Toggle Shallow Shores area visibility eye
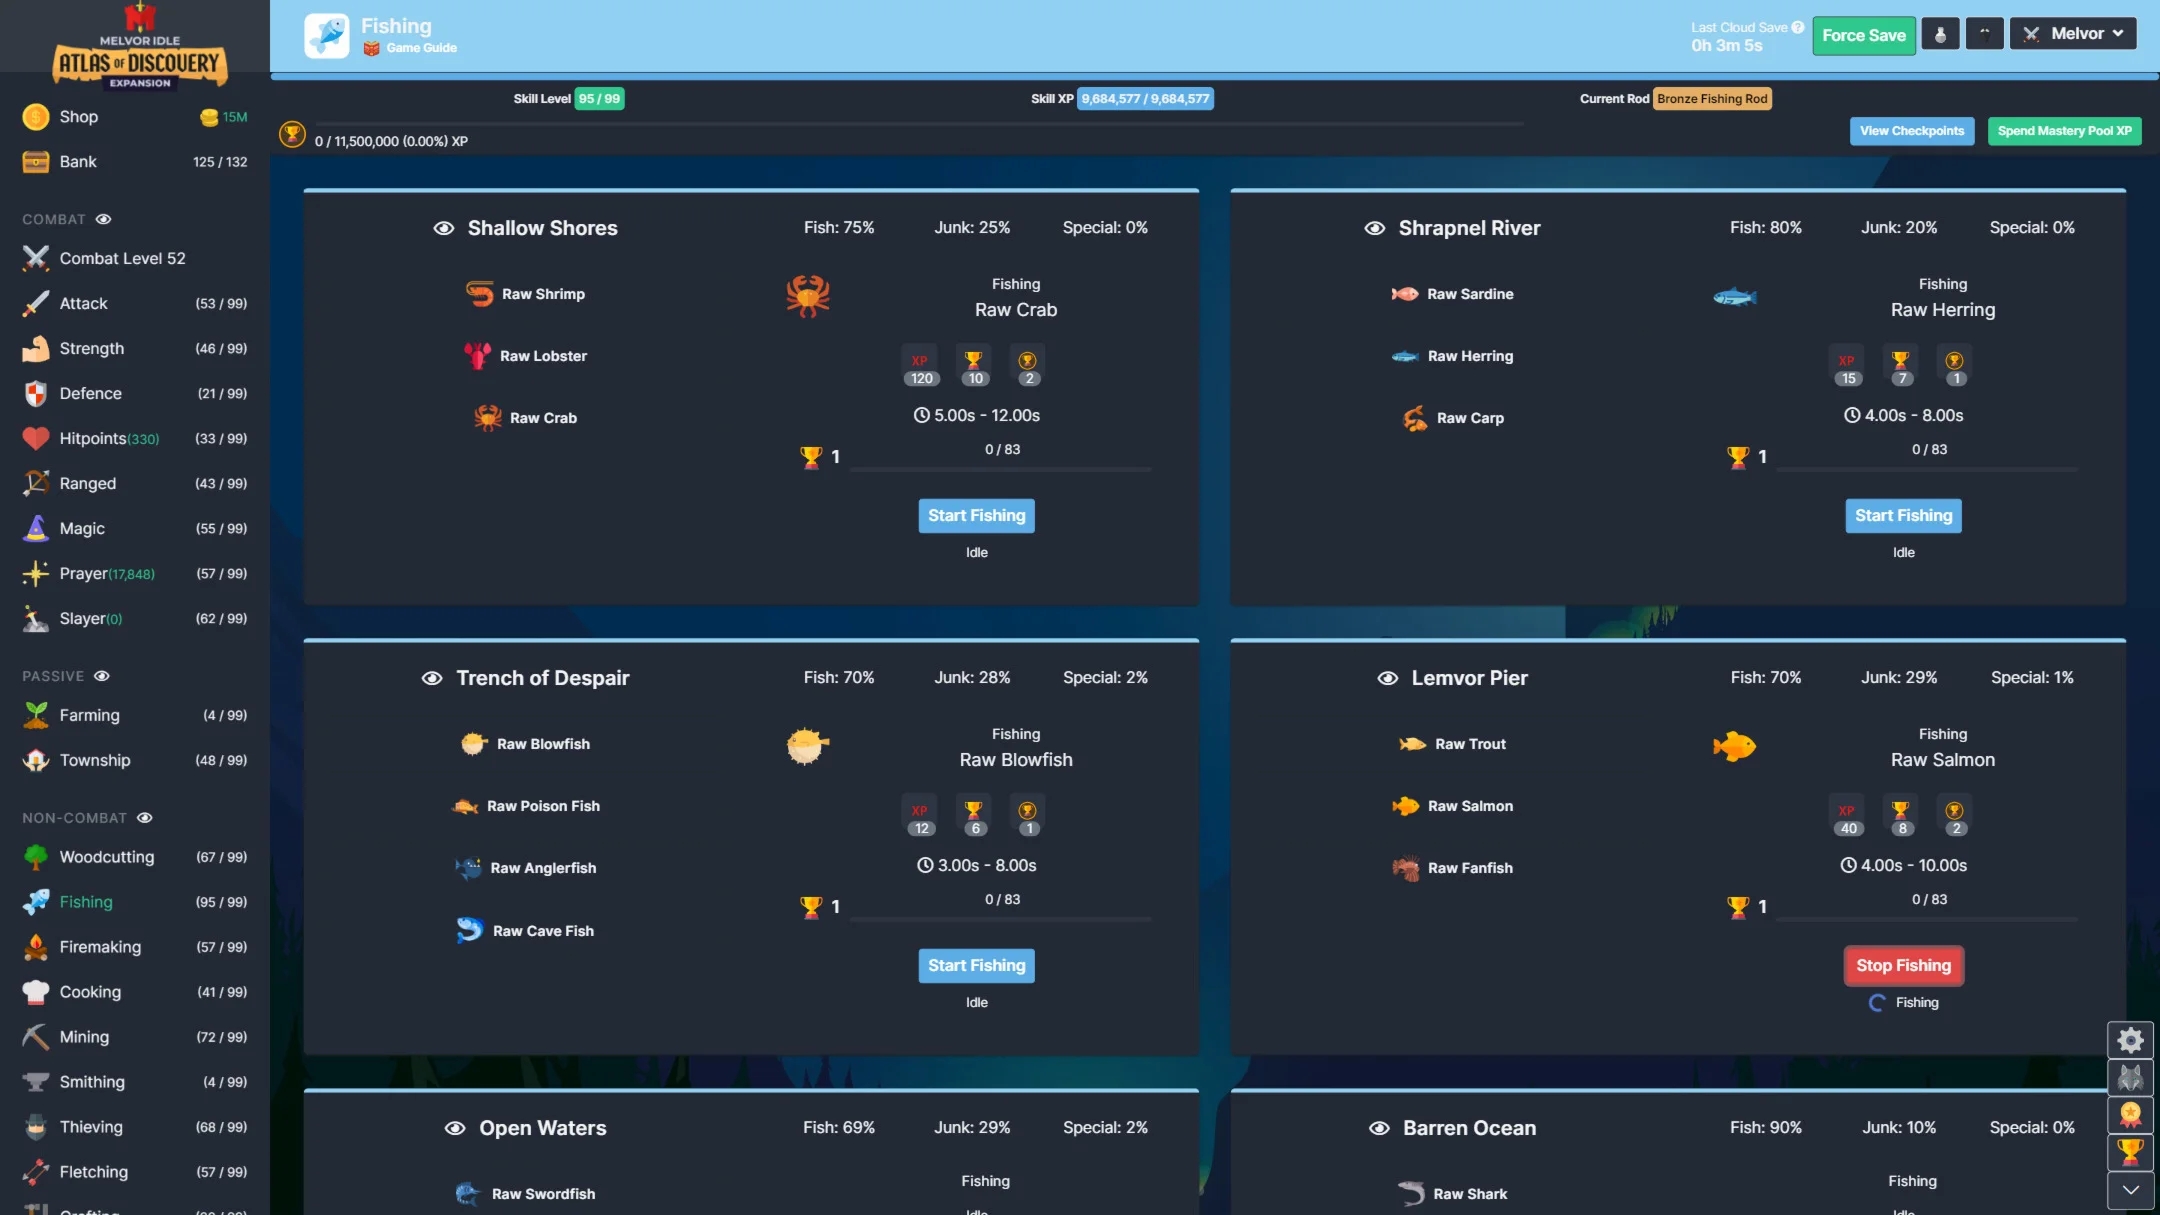 pos(443,229)
